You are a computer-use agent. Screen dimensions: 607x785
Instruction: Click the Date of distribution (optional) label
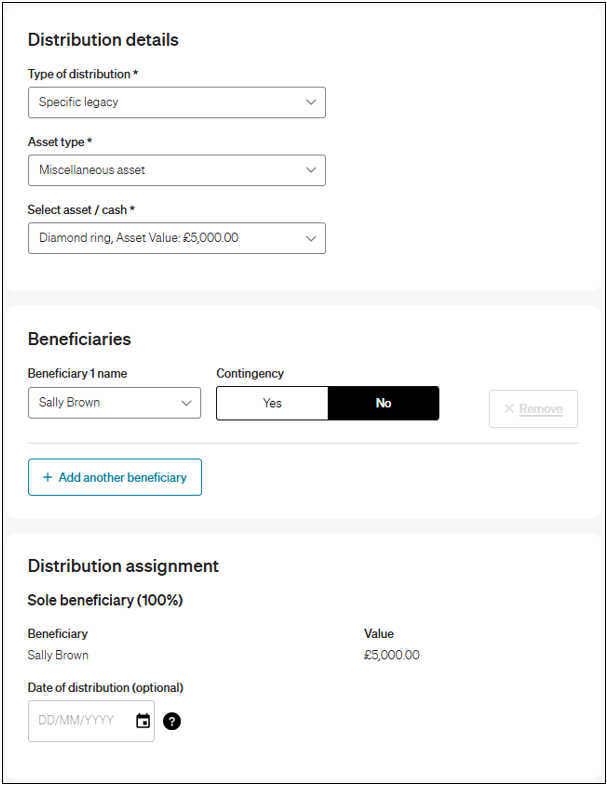[x=105, y=688]
